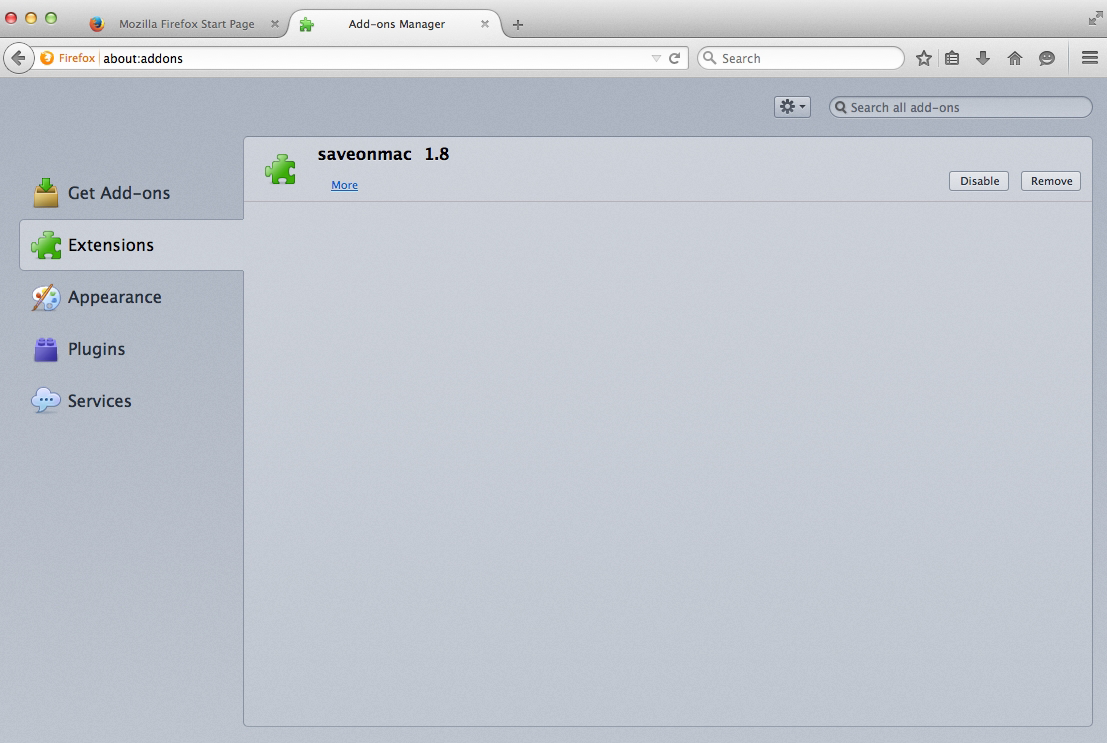Open a new tab with plus button

coord(517,25)
